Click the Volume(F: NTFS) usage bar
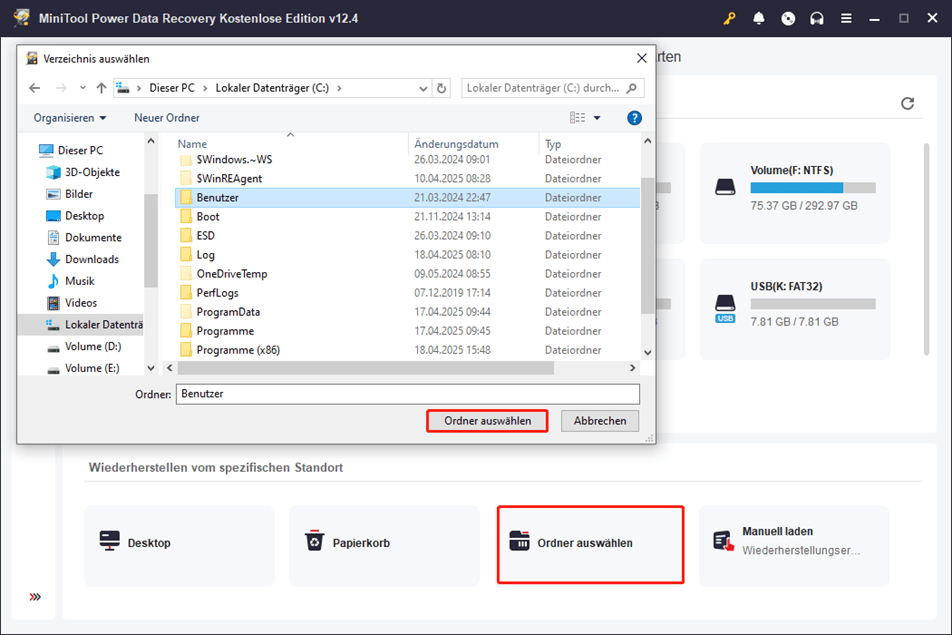Screen dimensions: 952x635 [813, 188]
